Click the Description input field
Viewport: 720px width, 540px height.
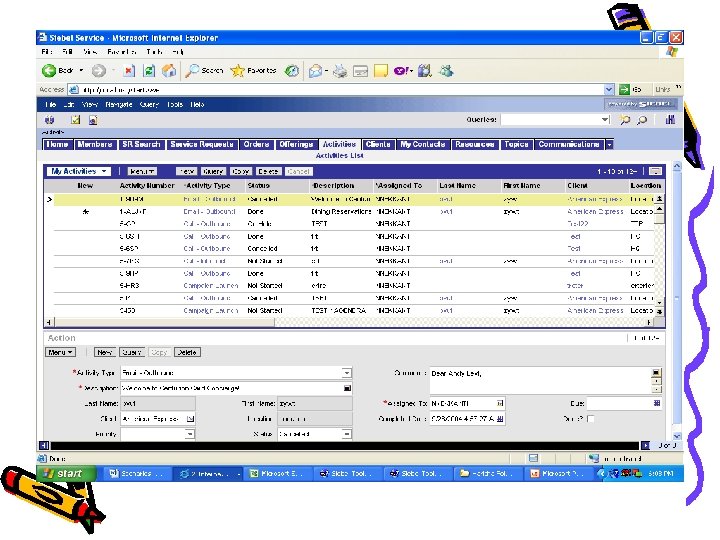[232, 388]
